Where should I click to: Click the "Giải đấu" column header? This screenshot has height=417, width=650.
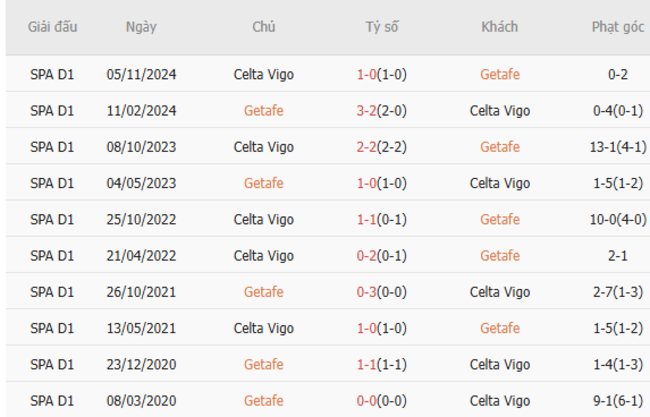[x=52, y=27]
